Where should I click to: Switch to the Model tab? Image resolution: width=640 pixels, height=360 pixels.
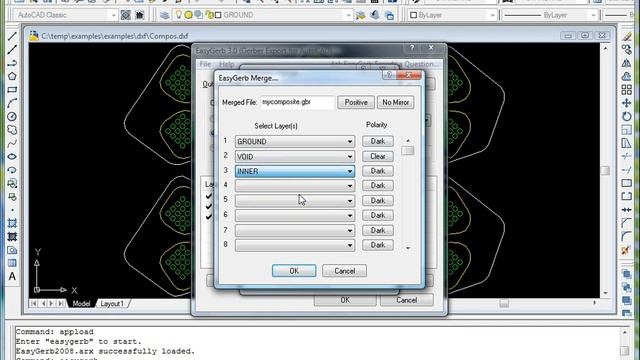click(x=81, y=304)
